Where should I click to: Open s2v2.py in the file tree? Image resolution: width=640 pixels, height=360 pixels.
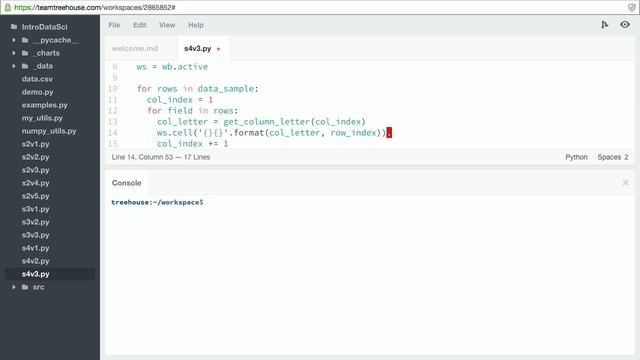[36, 157]
